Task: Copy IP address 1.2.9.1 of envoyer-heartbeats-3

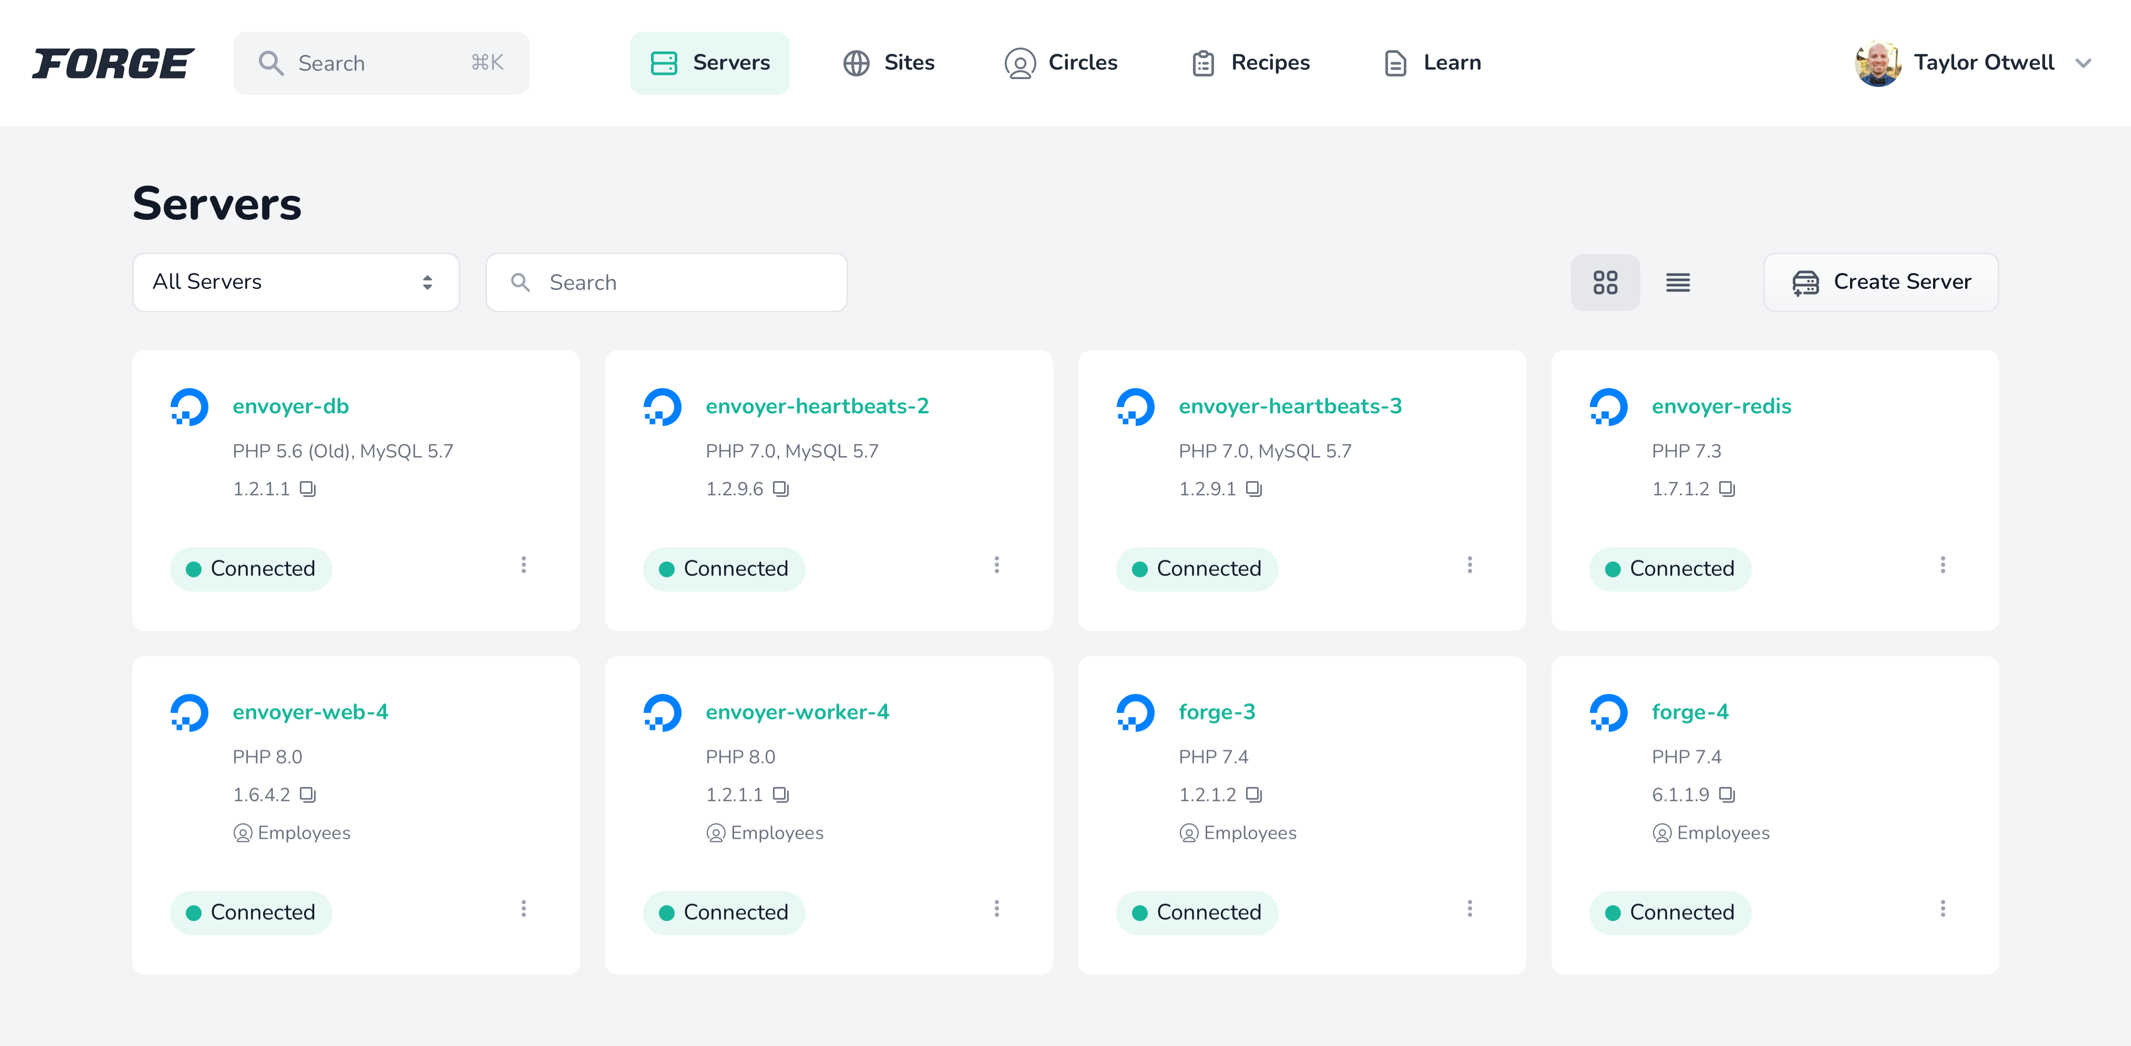Action: (x=1254, y=489)
